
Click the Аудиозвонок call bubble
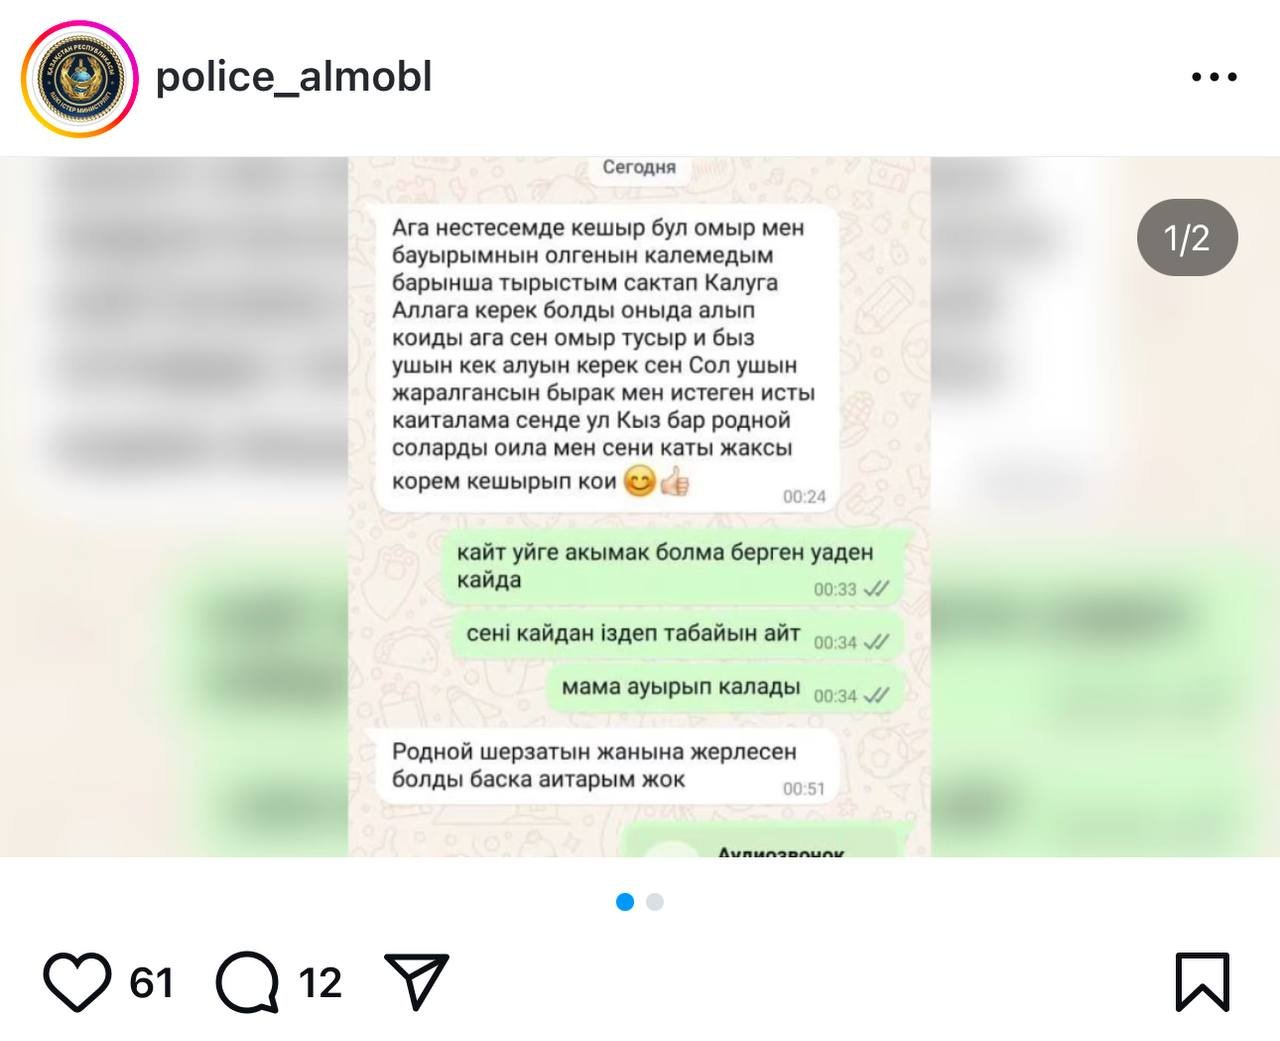[760, 841]
